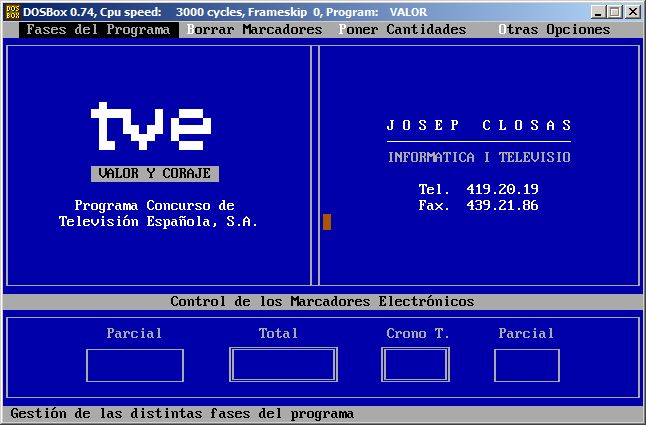Maximize the DOSBox window
This screenshot has height=425, width=646.
click(x=615, y=12)
